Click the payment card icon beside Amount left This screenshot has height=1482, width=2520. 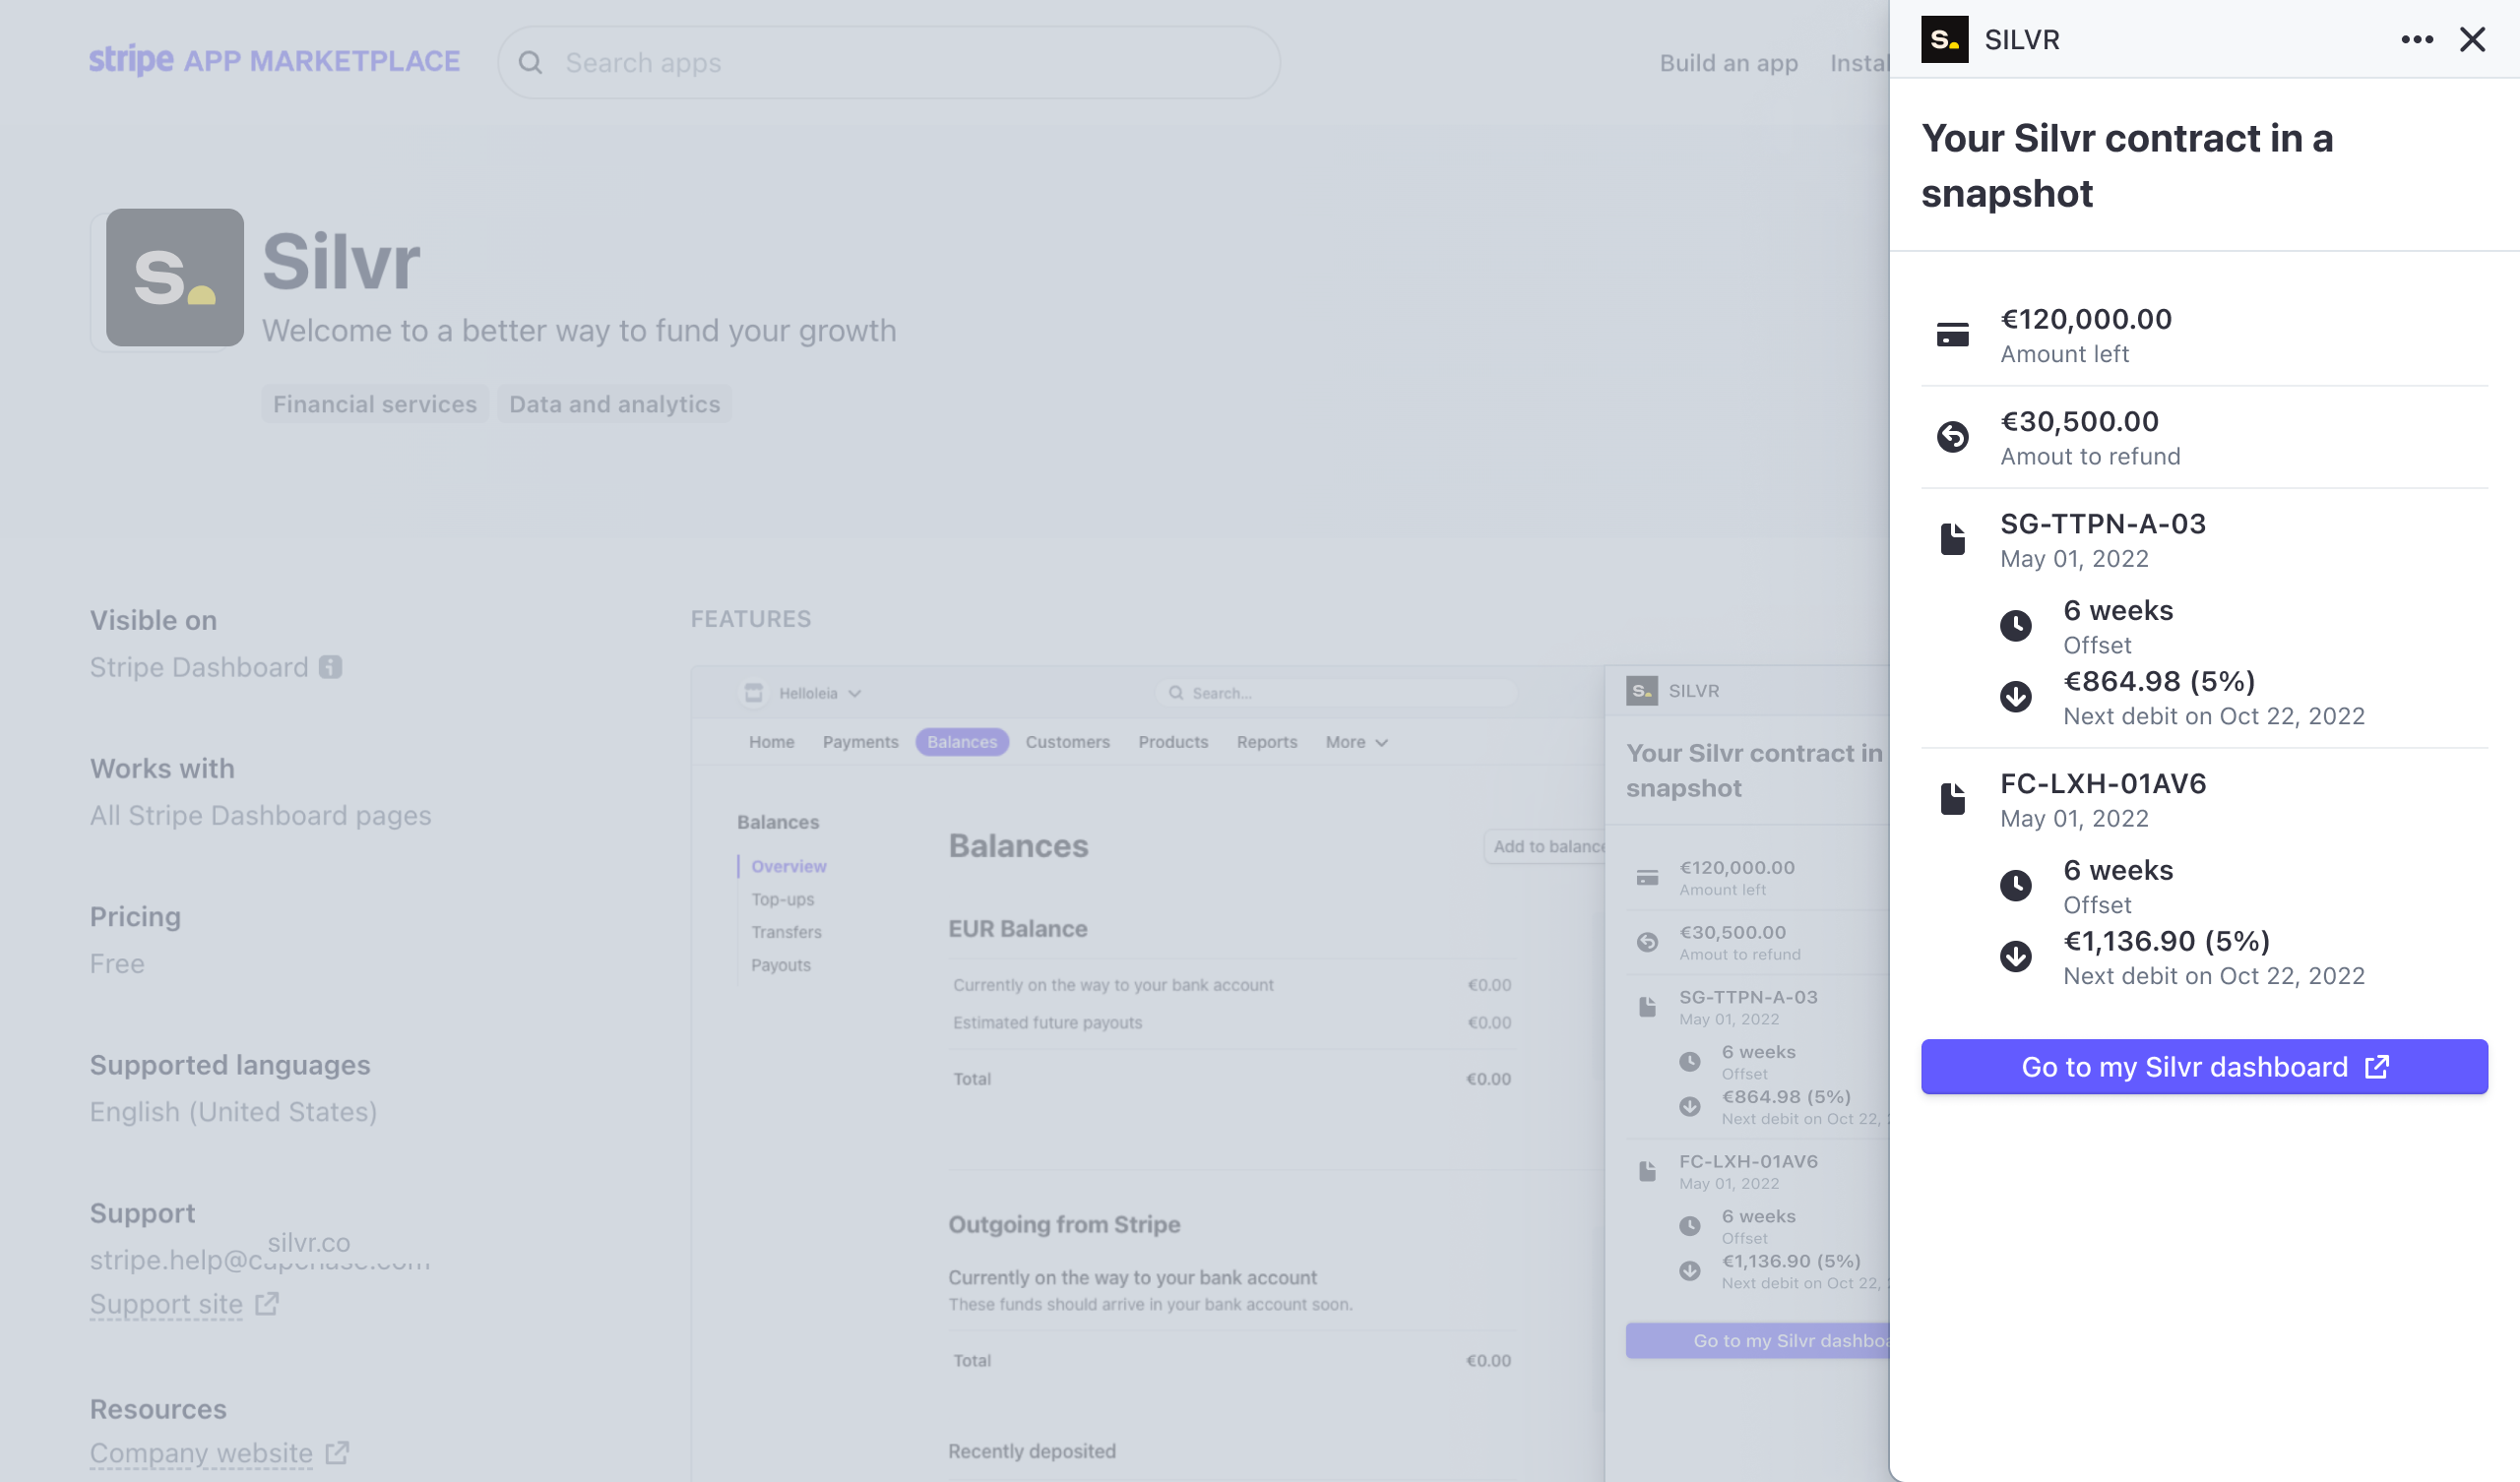click(1952, 333)
